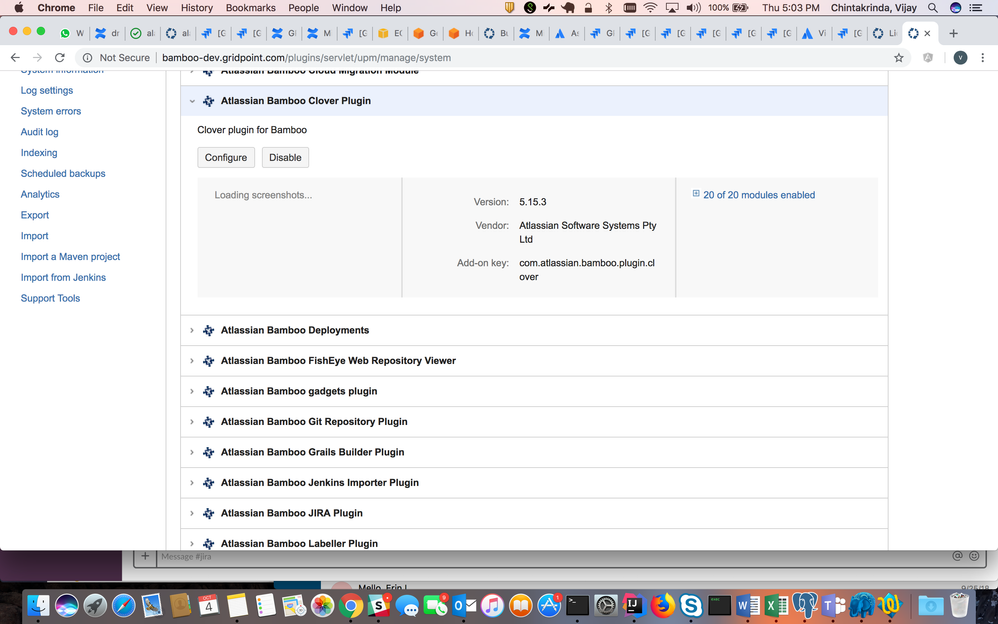Click the Angular extension icon in toolbar
Image resolution: width=998 pixels, height=624 pixels.
[x=928, y=58]
